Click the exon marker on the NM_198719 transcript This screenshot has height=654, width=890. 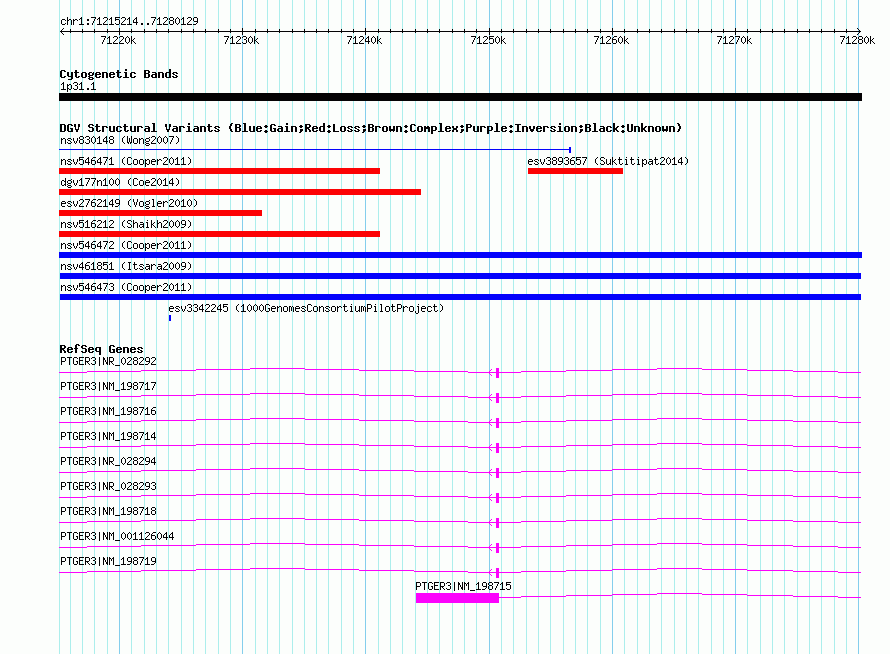pos(498,573)
